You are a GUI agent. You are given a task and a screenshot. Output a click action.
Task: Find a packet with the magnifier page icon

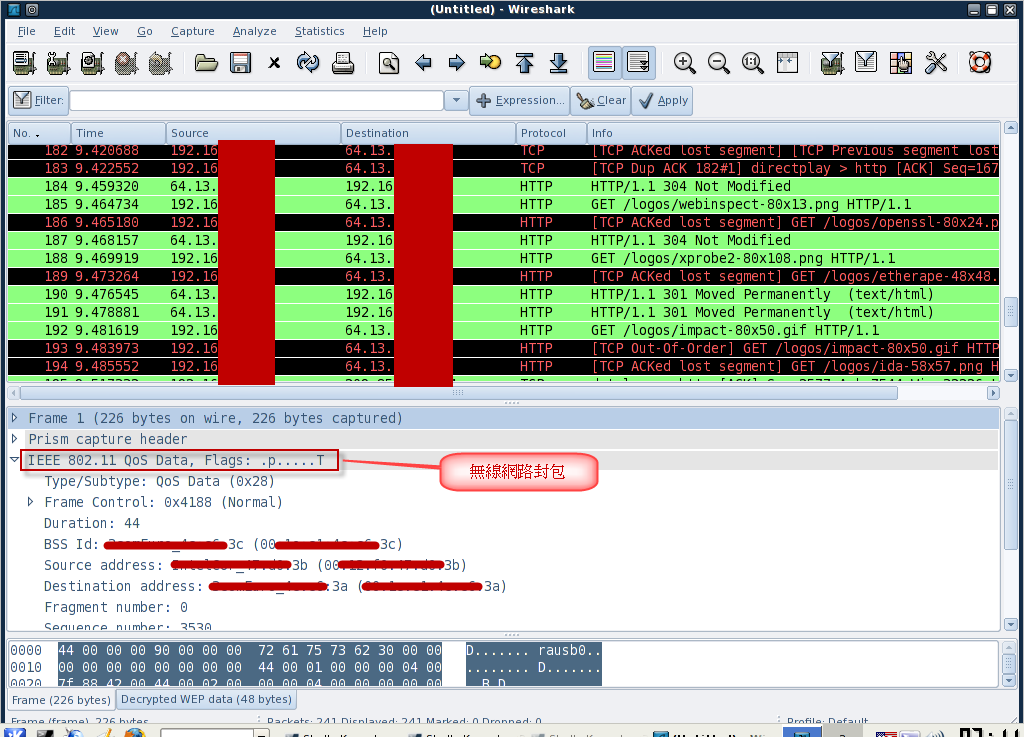point(389,63)
